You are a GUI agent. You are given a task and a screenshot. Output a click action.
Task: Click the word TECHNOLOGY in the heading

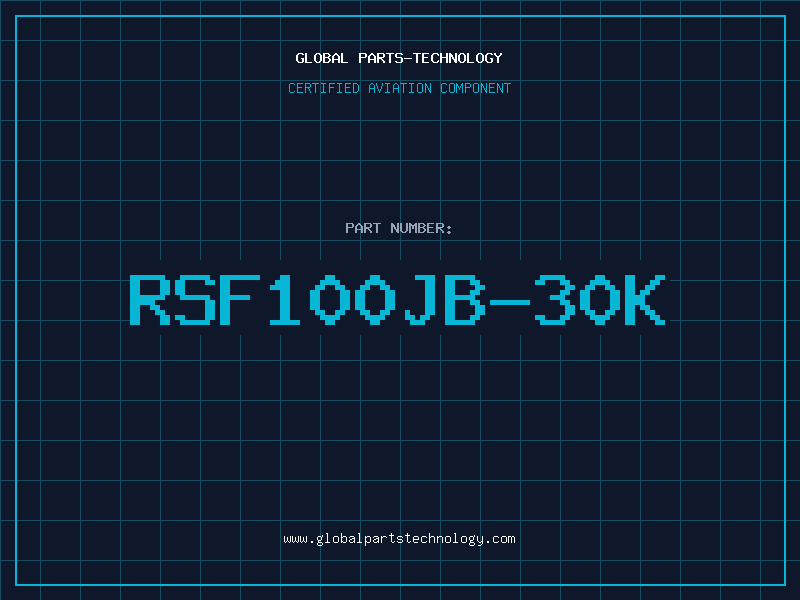[458, 58]
